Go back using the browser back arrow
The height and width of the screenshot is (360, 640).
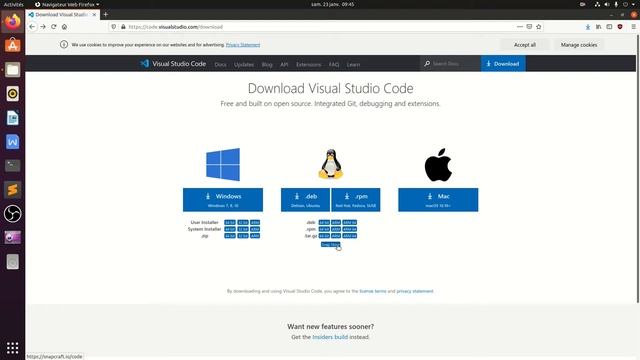pyautogui.click(x=32, y=27)
